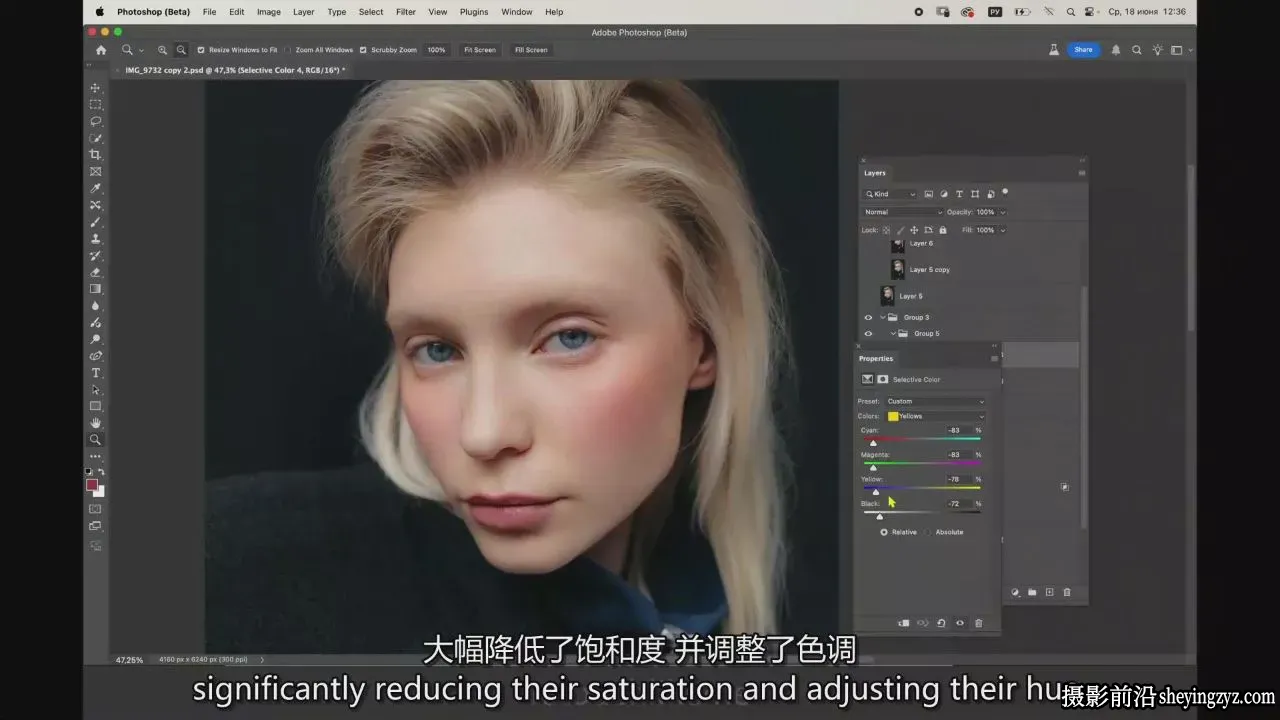Delete the adjustment layer from Properties panel
The height and width of the screenshot is (720, 1280).
coord(978,623)
